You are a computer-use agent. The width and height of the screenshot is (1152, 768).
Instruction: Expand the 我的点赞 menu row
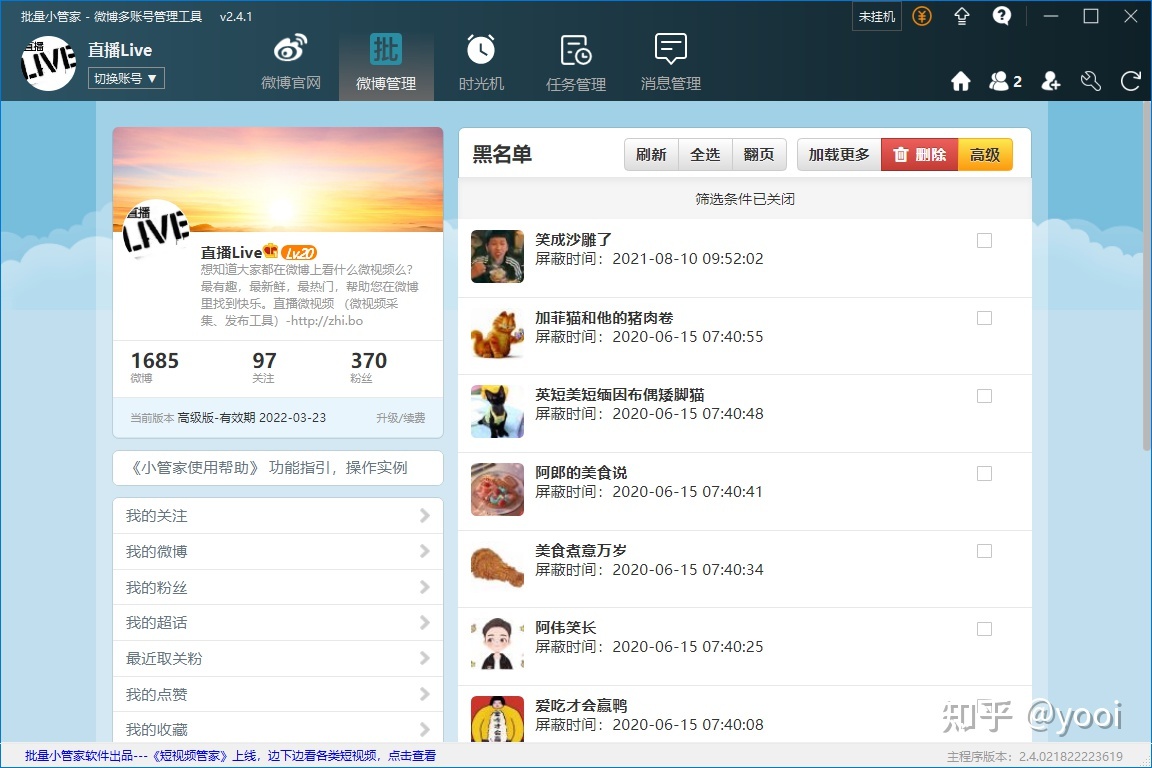(278, 694)
